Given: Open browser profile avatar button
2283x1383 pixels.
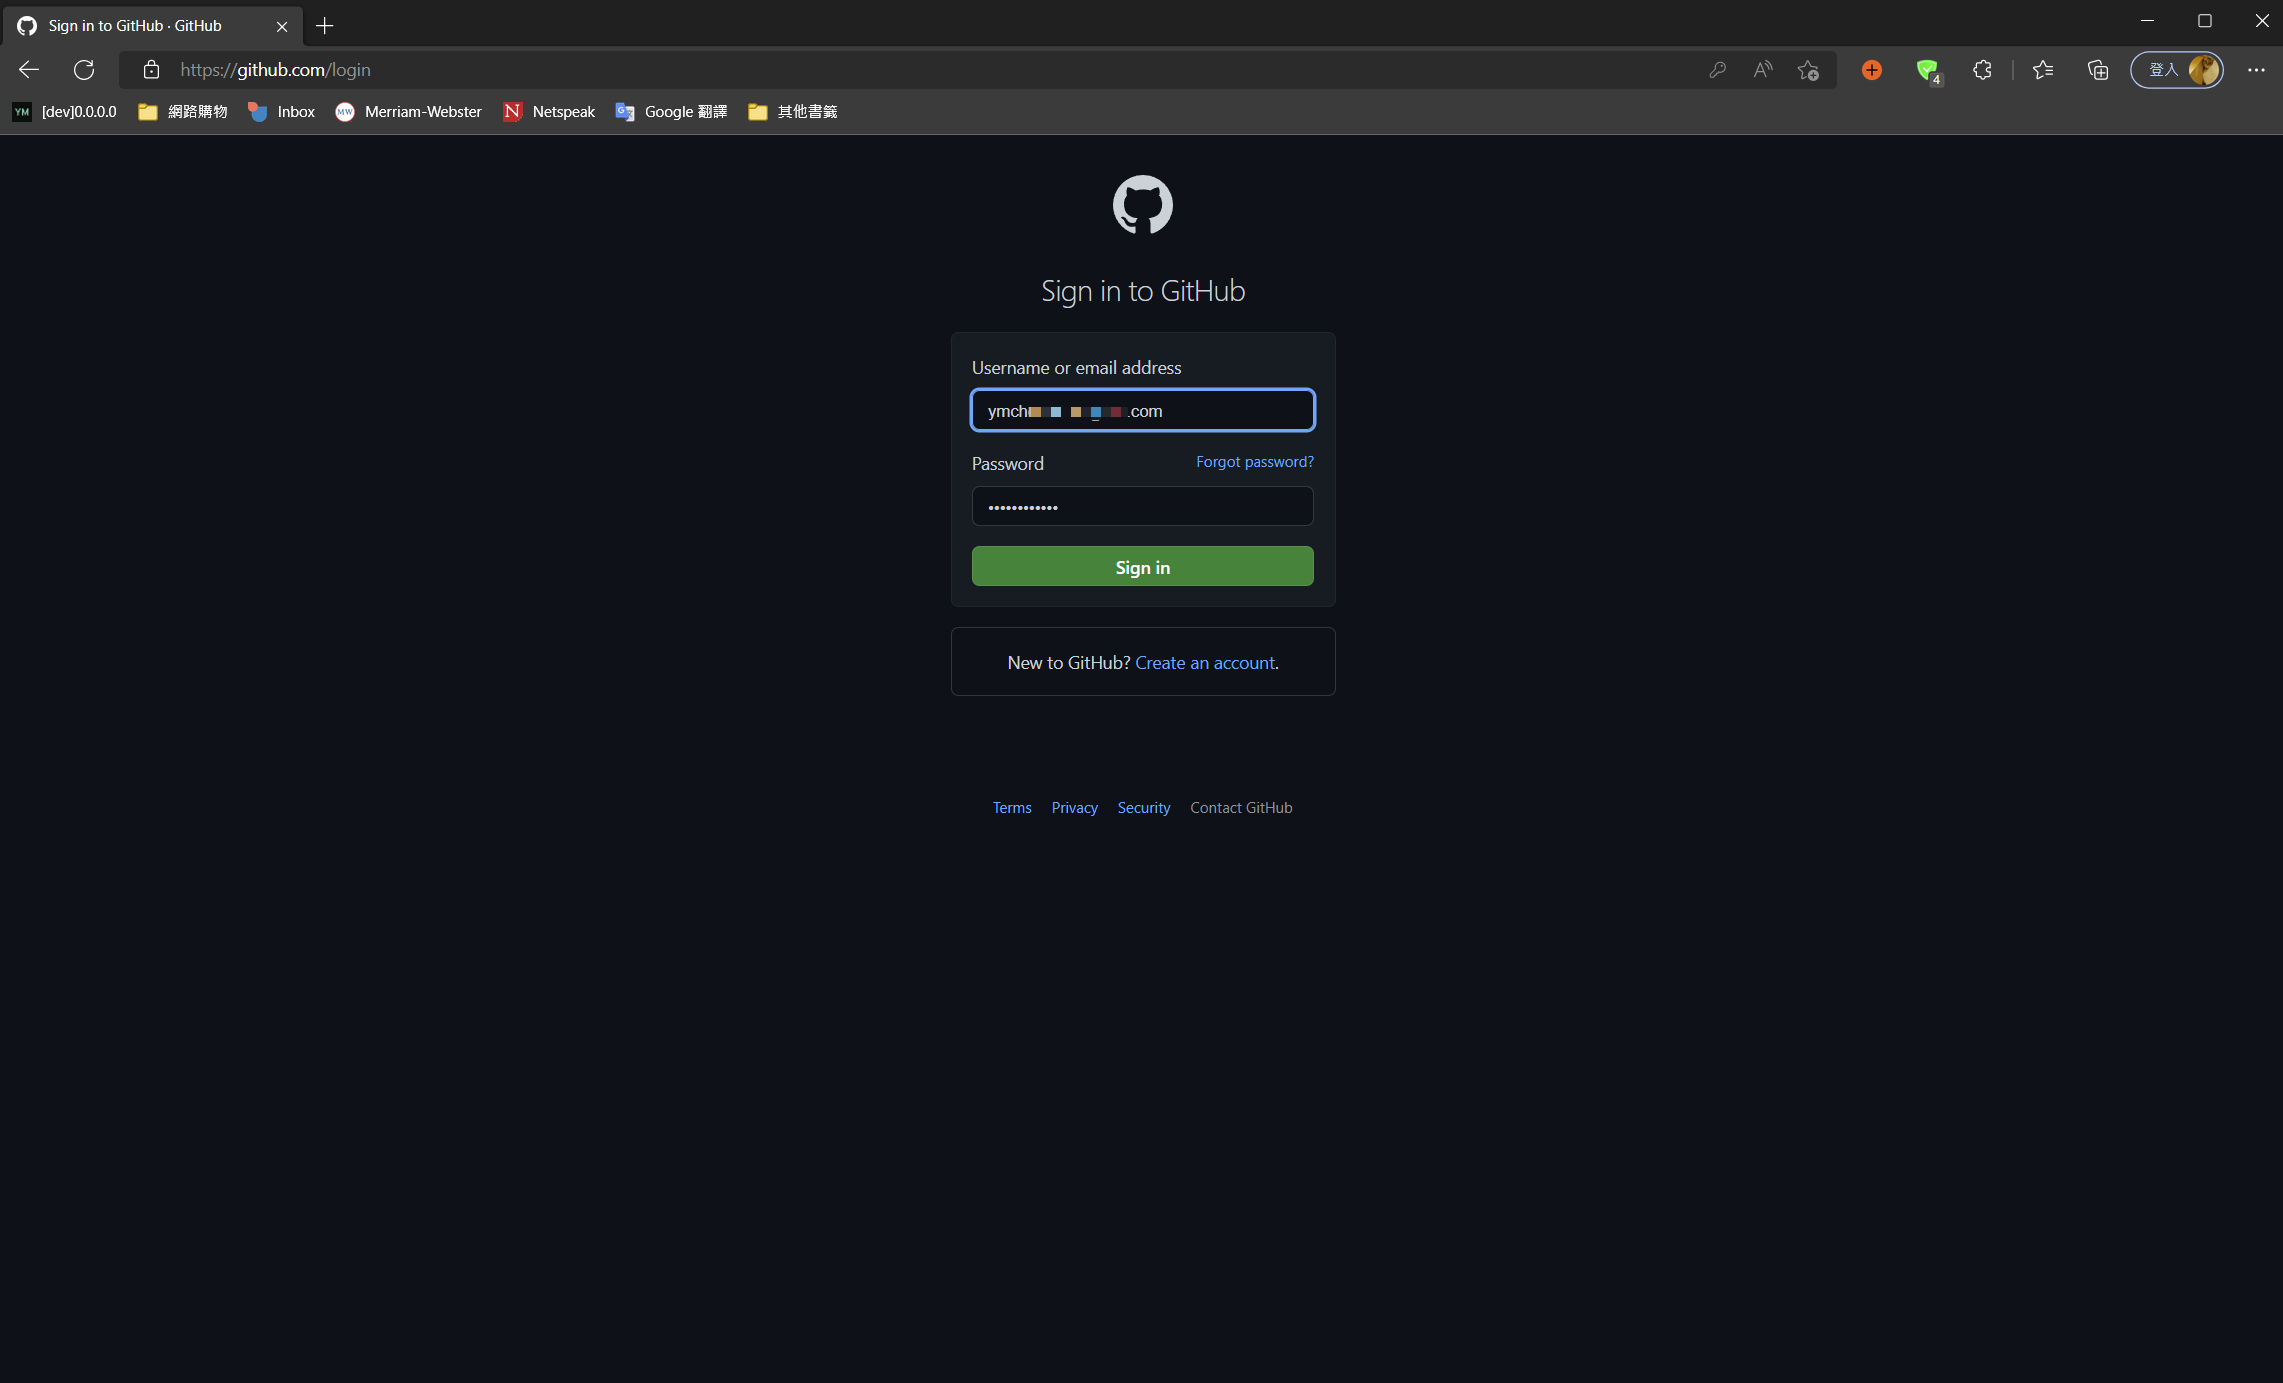Looking at the screenshot, I should coord(2177,70).
